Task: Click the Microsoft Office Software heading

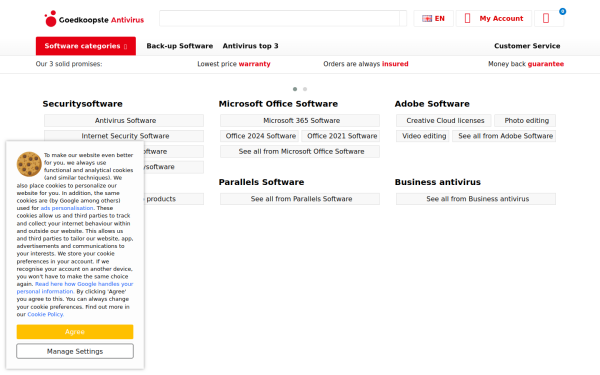Action: 278,104
